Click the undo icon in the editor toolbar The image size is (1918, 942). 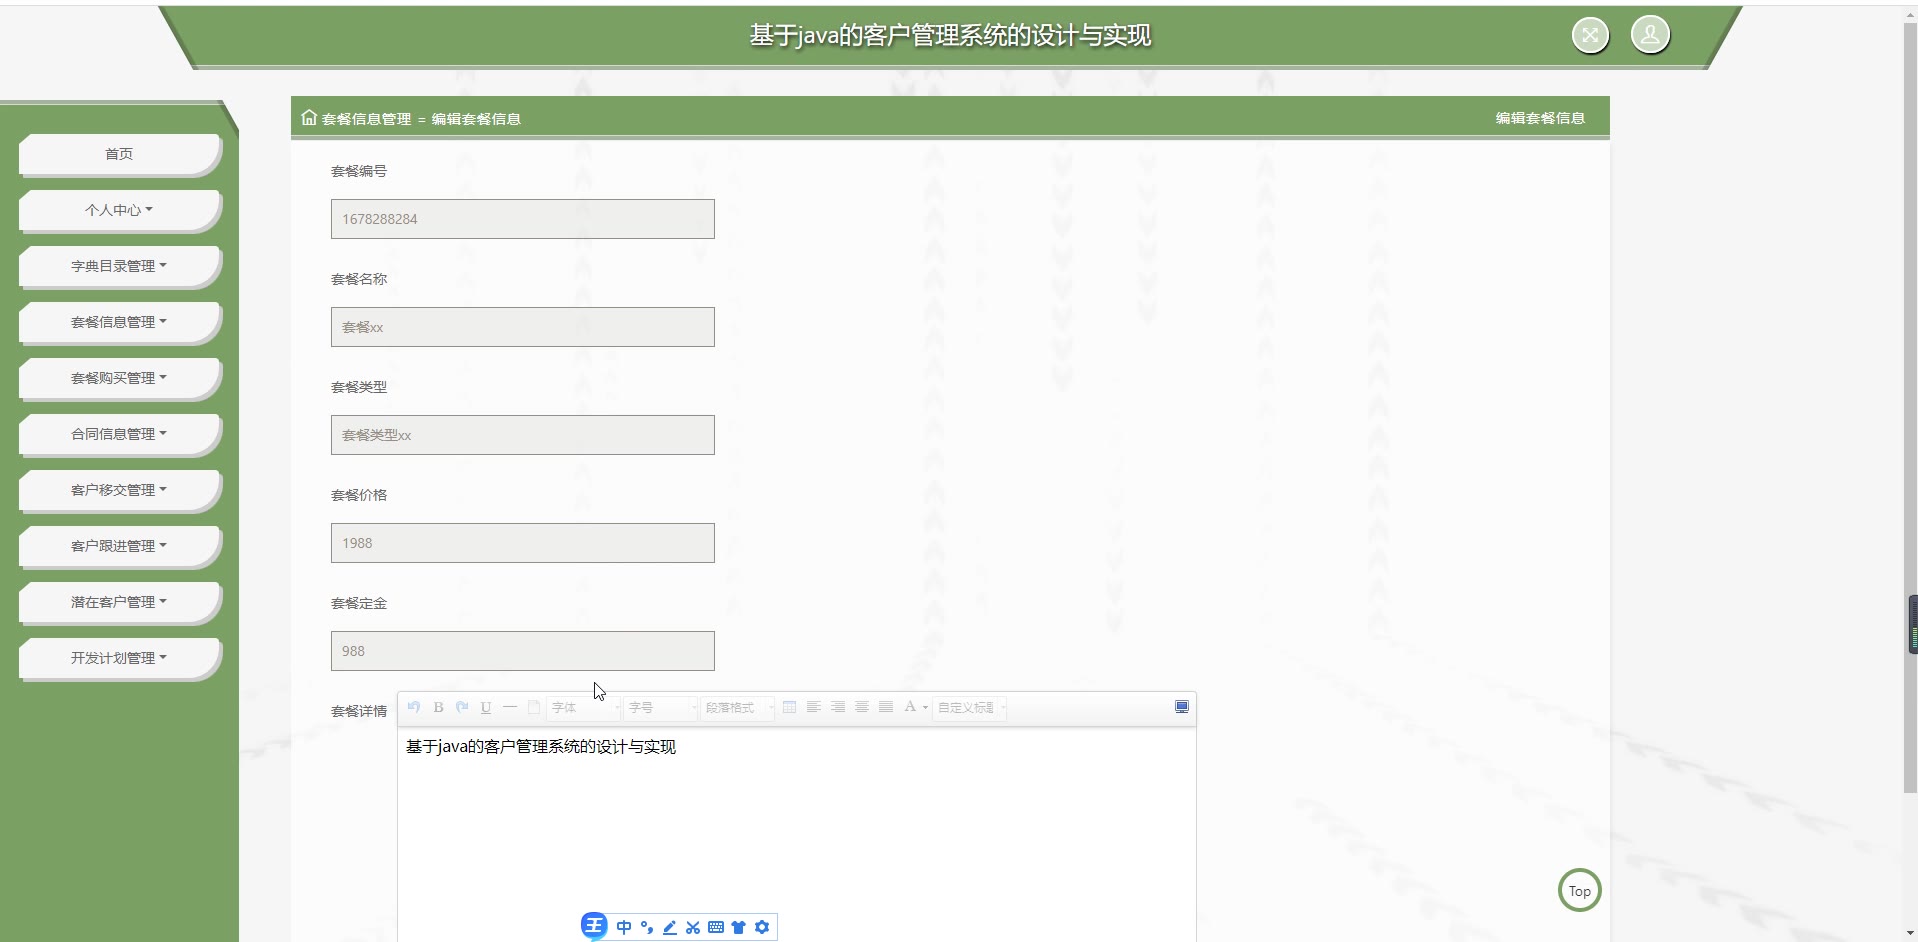[414, 707]
